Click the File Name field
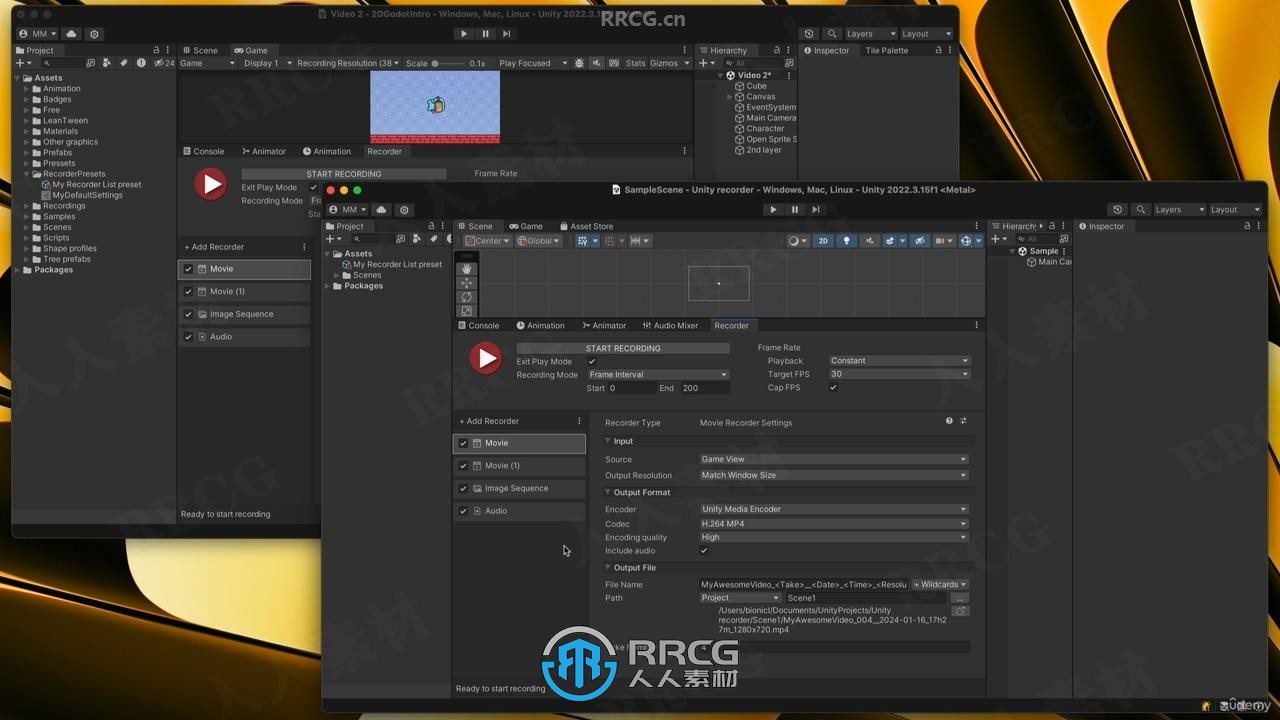Screen dimensions: 1280x720 click(x=803, y=585)
